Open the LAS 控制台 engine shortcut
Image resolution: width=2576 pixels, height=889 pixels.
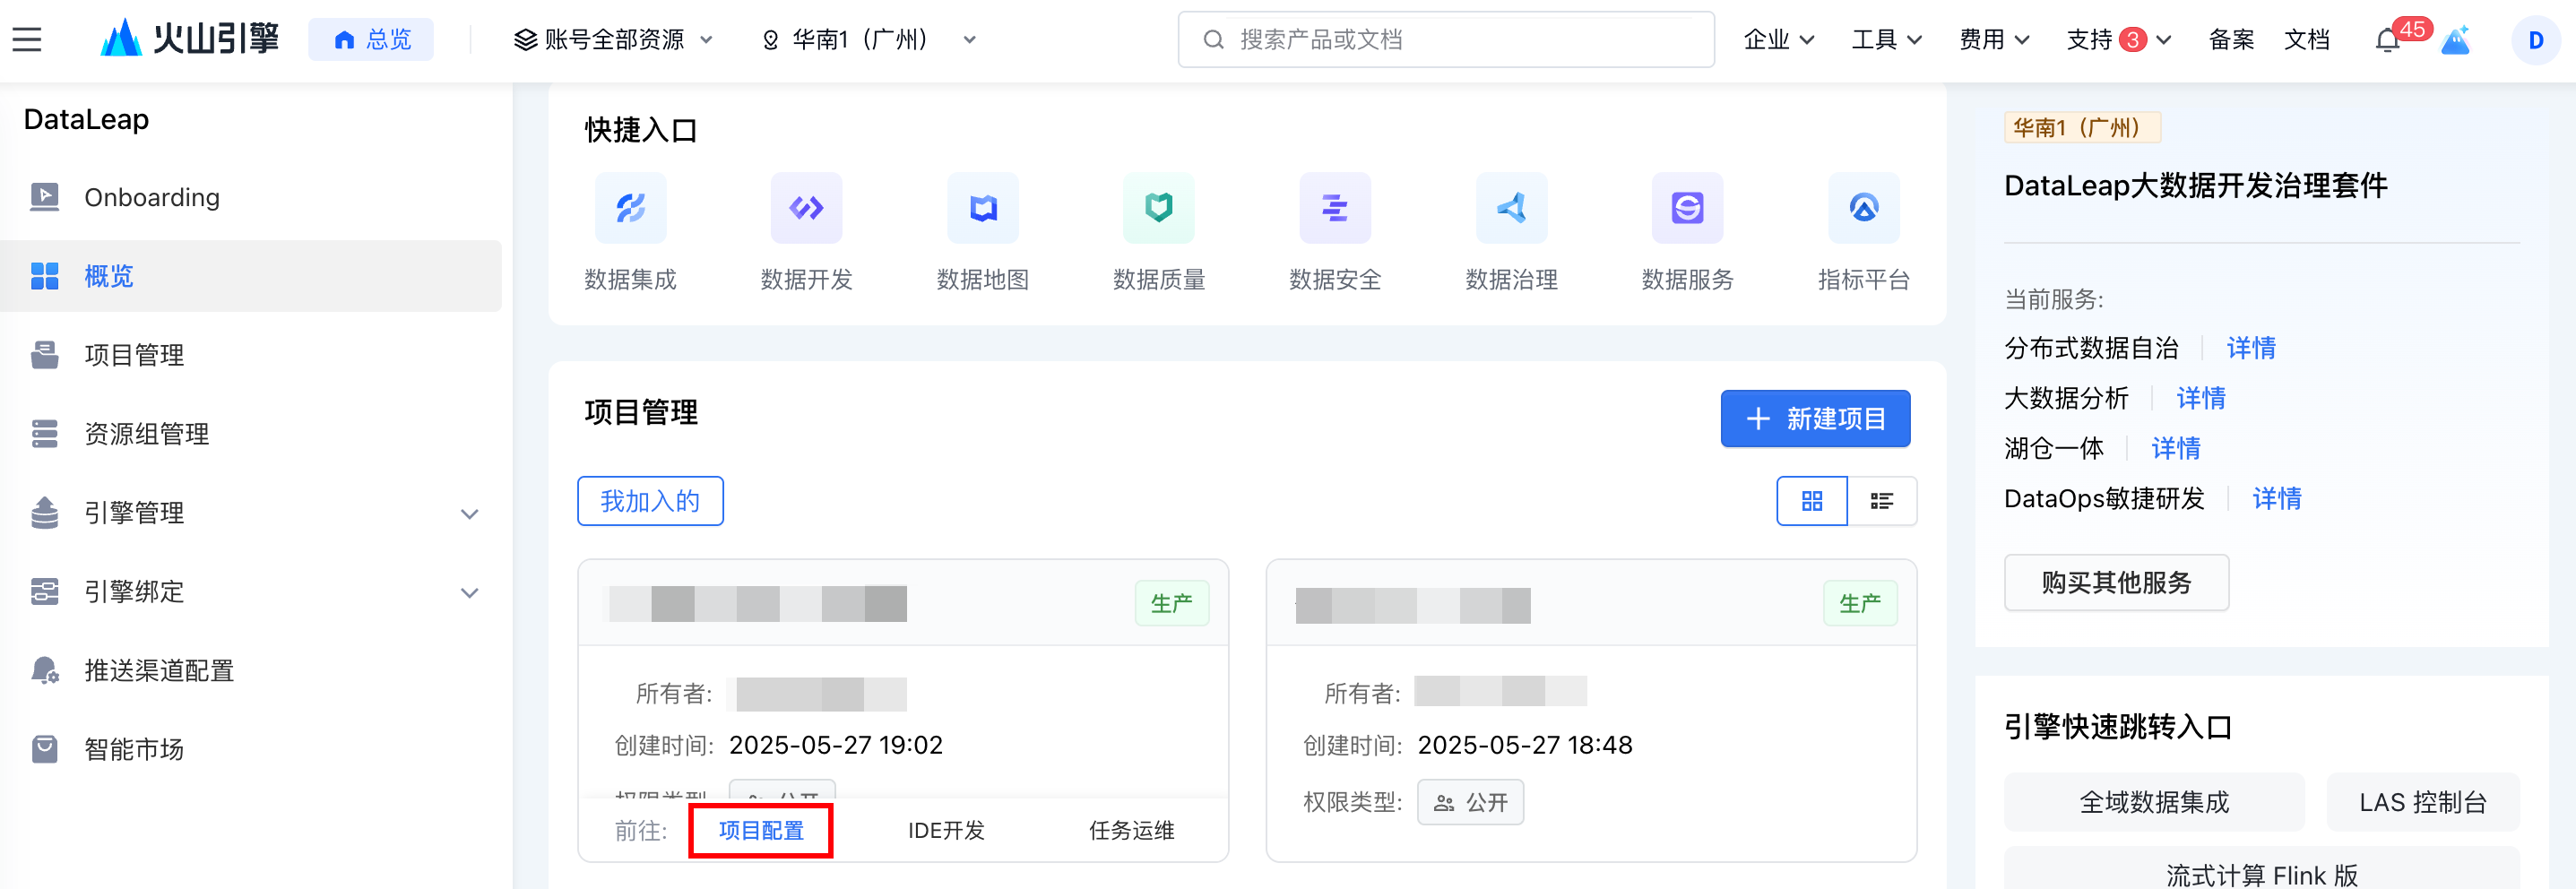tap(2423, 802)
